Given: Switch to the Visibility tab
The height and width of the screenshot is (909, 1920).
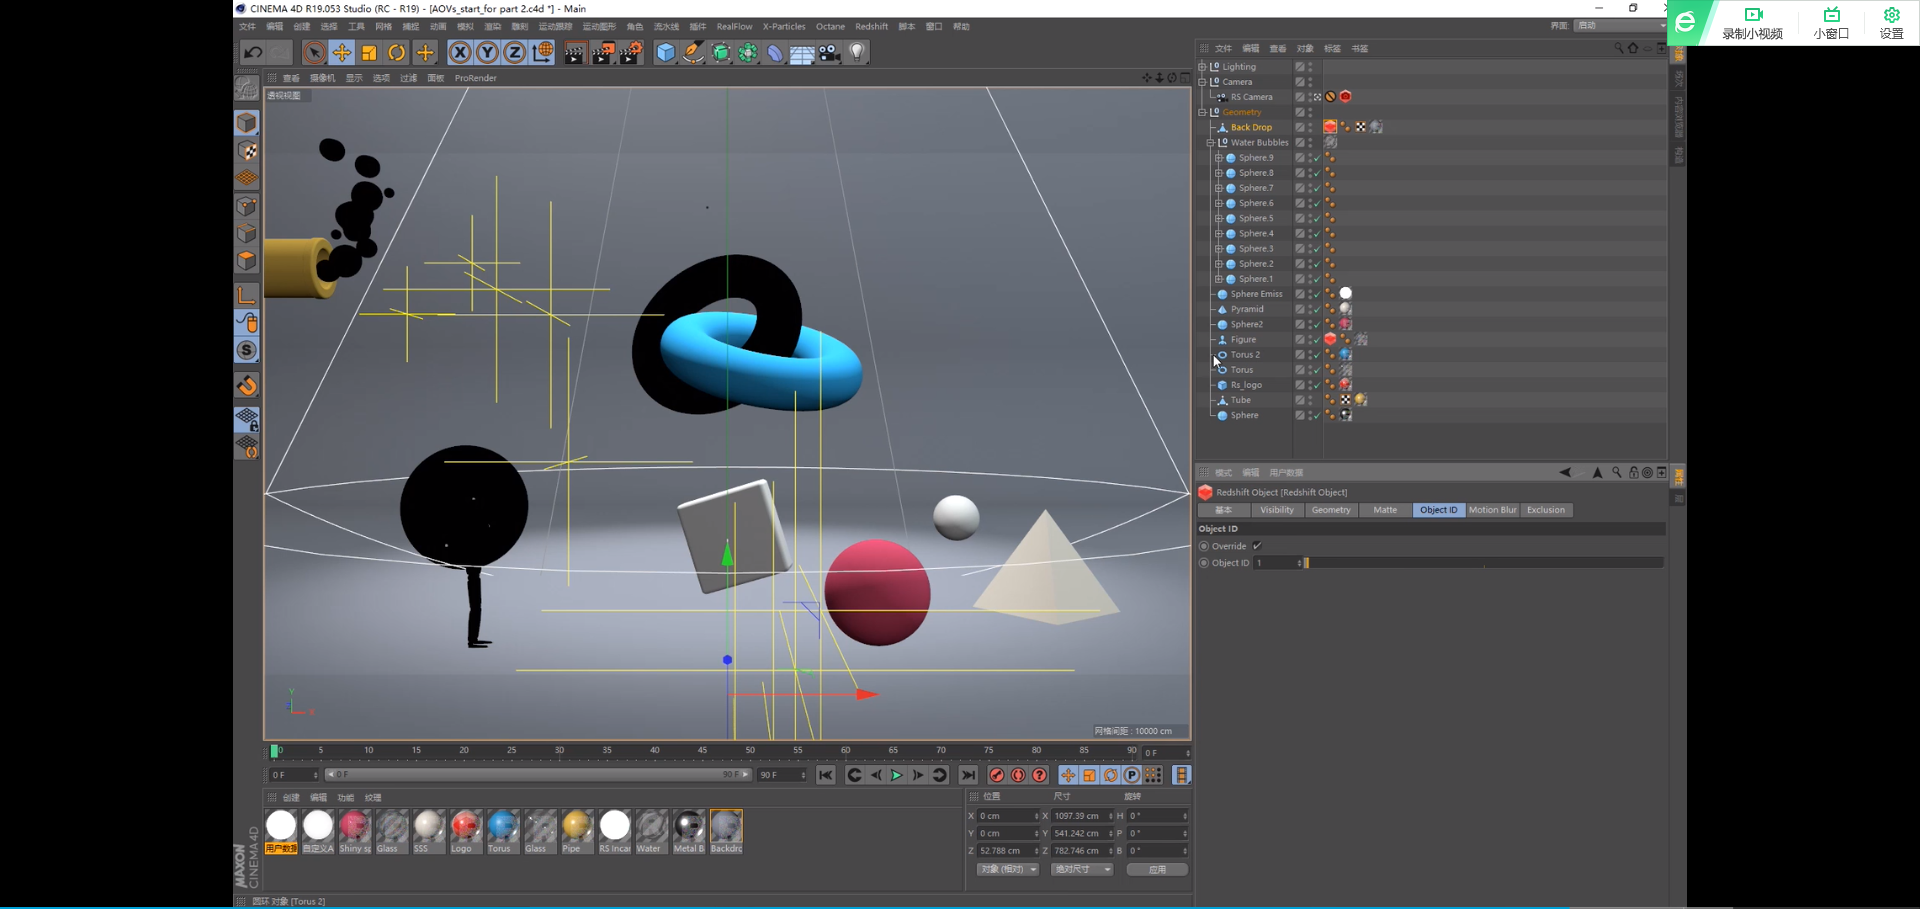Looking at the screenshot, I should [x=1276, y=510].
